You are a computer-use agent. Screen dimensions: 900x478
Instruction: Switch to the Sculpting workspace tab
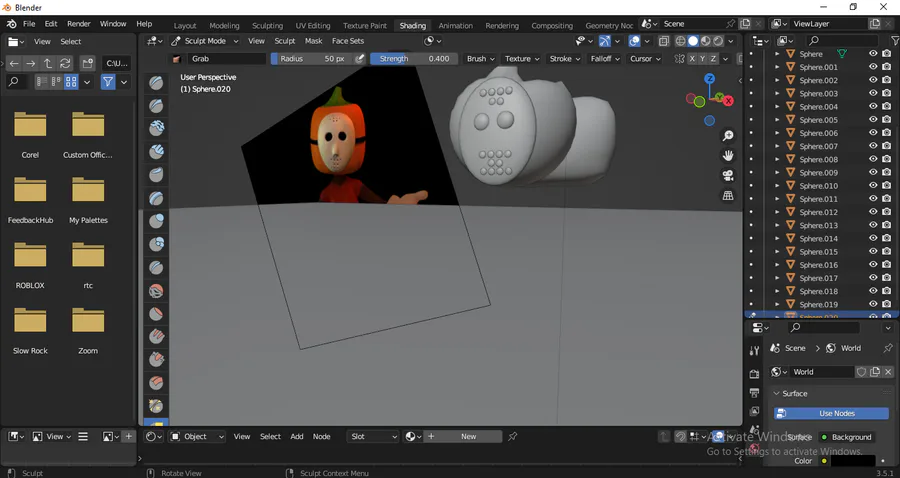coord(267,25)
